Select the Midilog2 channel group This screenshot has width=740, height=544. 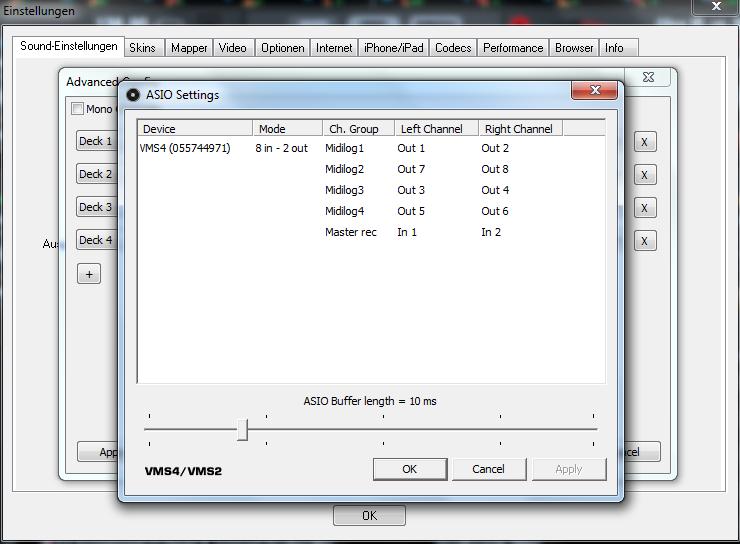pyautogui.click(x=345, y=169)
